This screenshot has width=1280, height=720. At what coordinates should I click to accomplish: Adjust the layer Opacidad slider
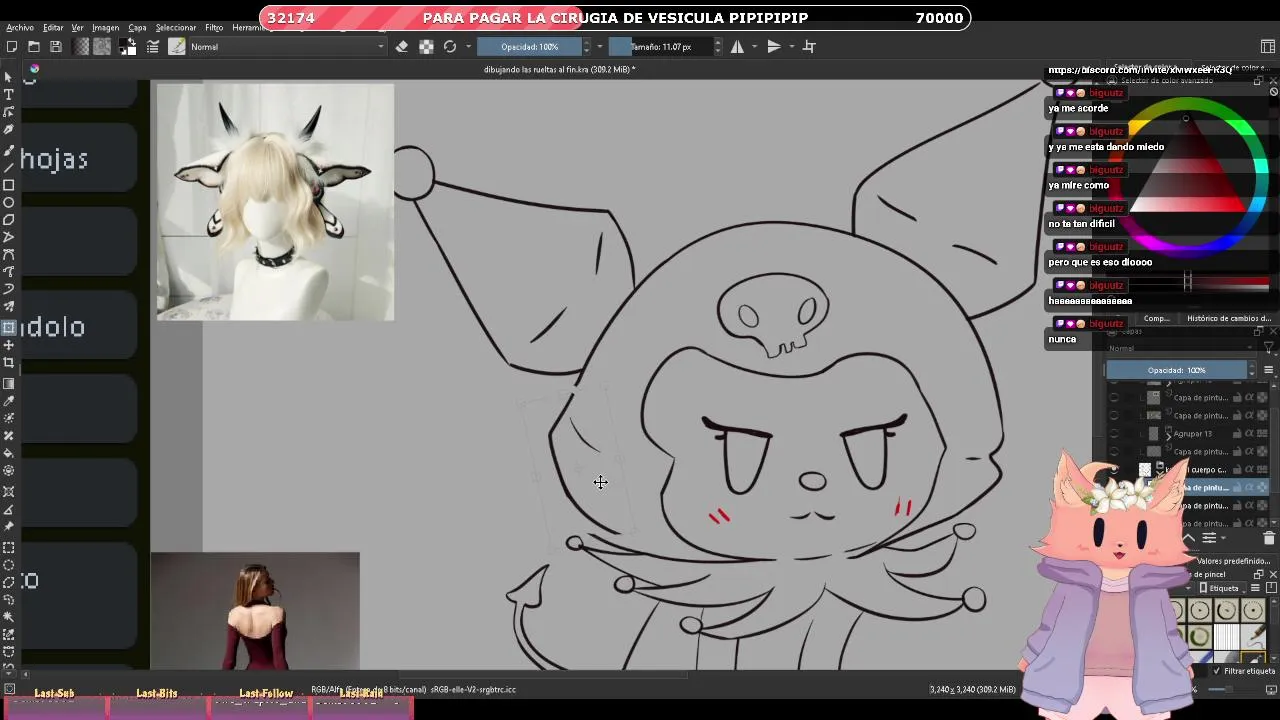(1176, 370)
